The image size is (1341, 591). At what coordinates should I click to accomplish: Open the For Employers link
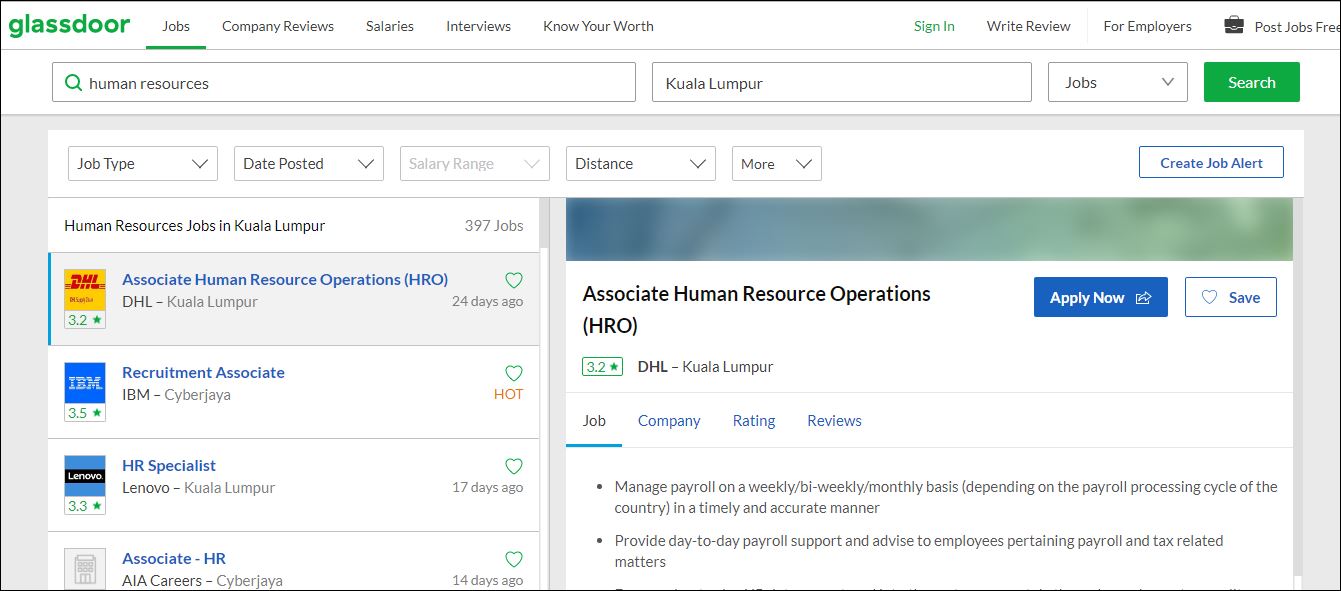[x=1147, y=26]
